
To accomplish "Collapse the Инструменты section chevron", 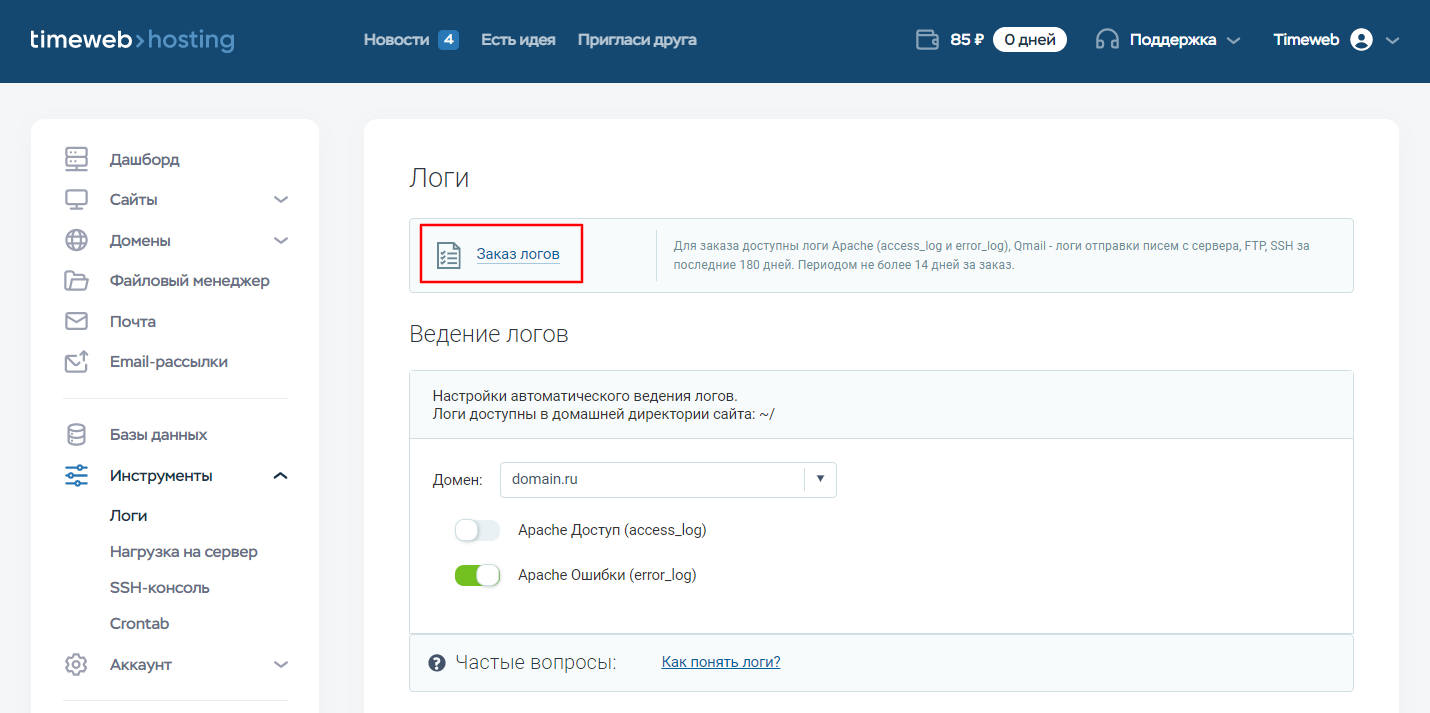I will coord(281,476).
